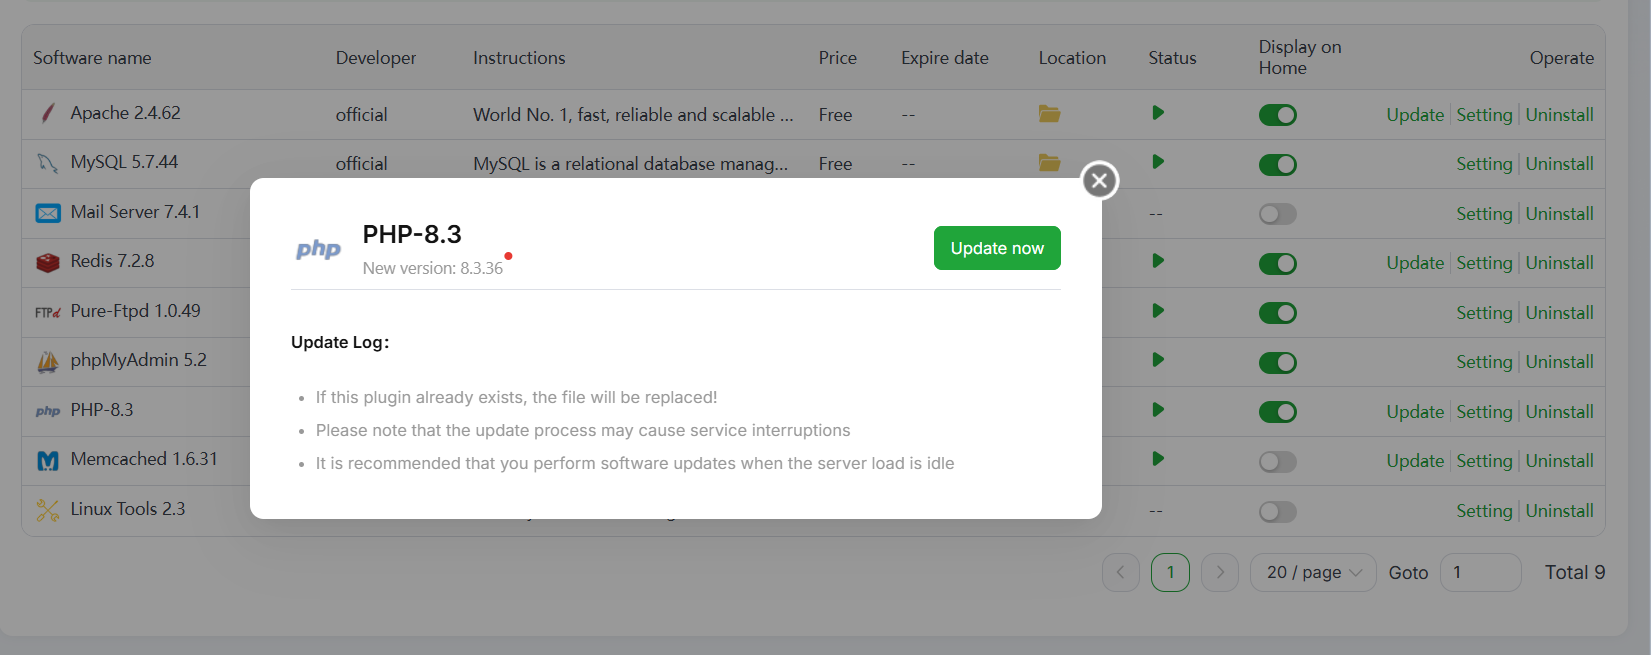Toggle phpMyAdmin display on home switch
The image size is (1651, 655).
(1277, 362)
